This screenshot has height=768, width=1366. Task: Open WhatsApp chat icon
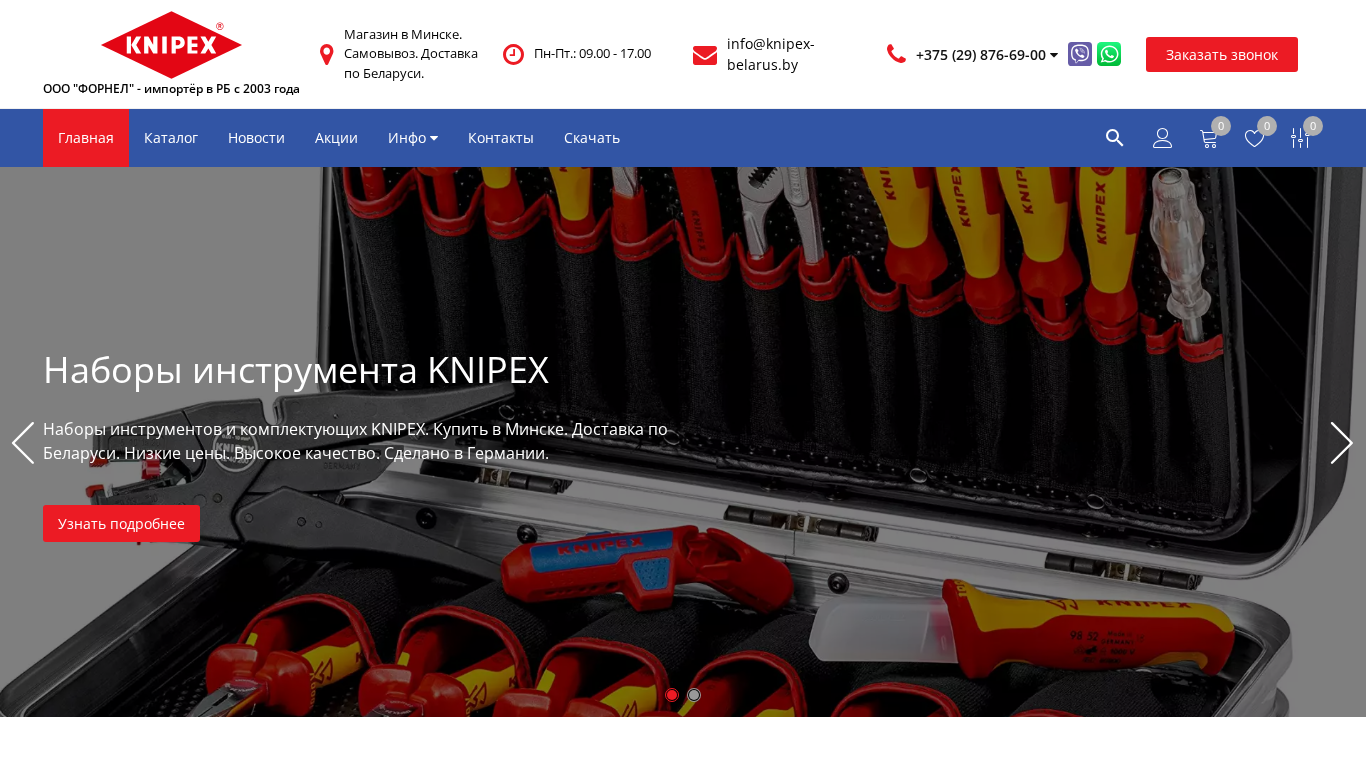[1109, 54]
